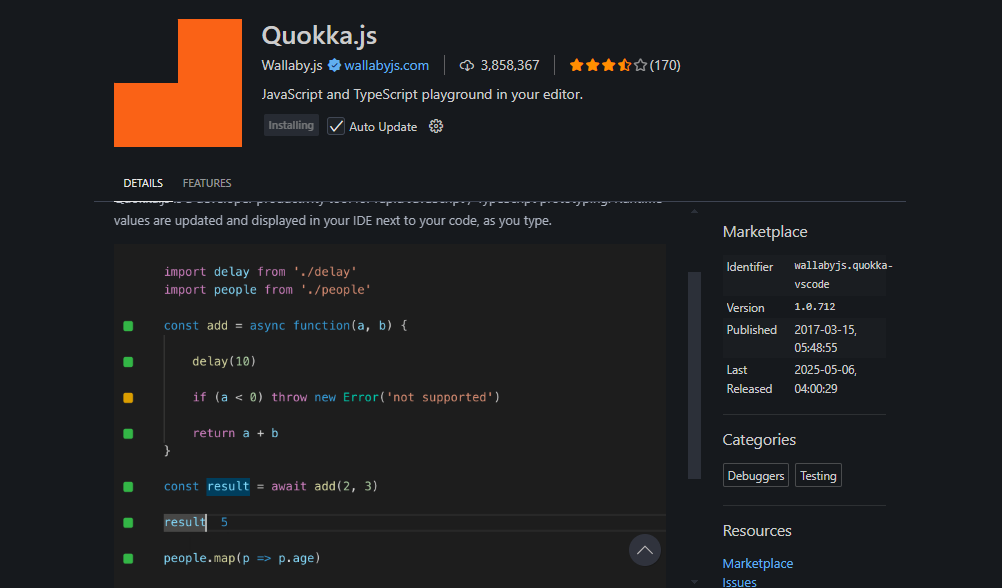Select the Testing category tag

coord(818,476)
